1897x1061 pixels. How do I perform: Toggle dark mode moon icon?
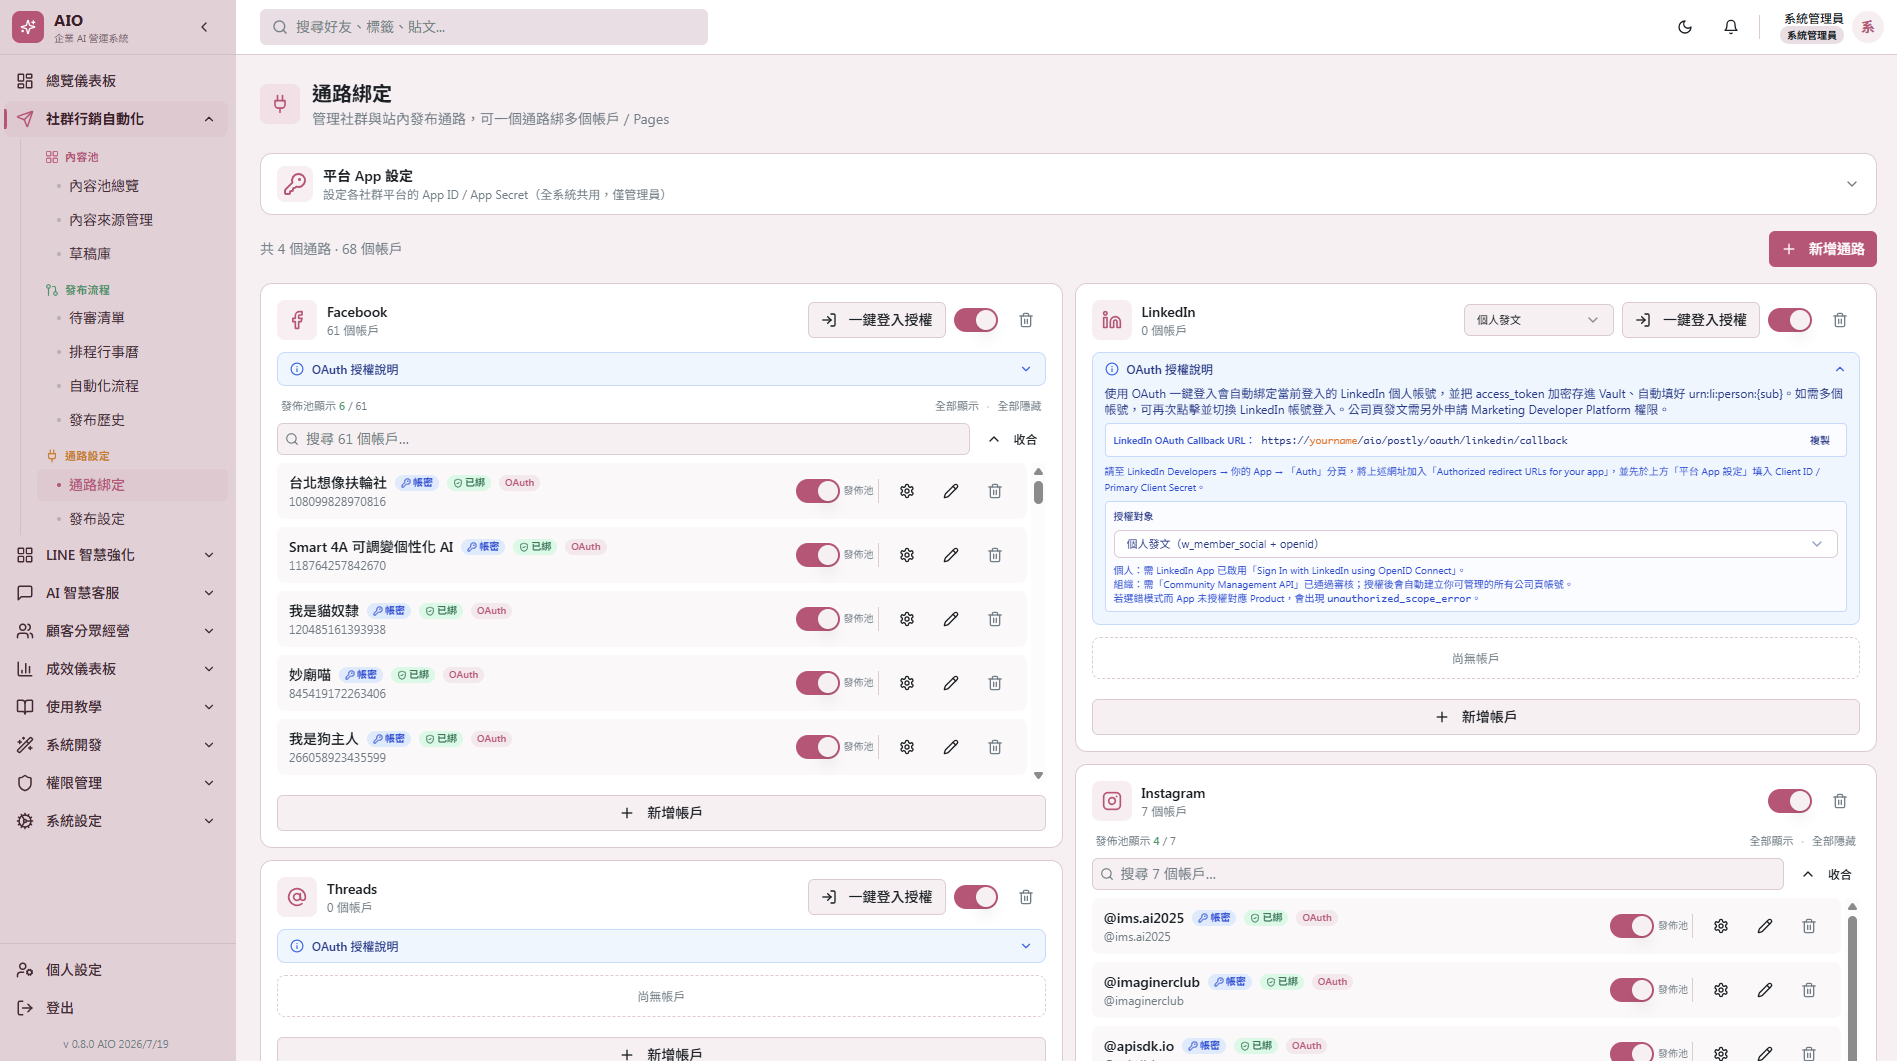pos(1685,27)
